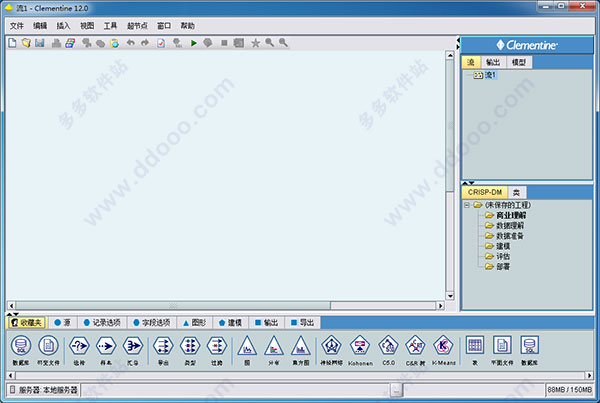Viewport: 600px width, 403px height.
Task: Open the 视图 menu
Action: 87,26
